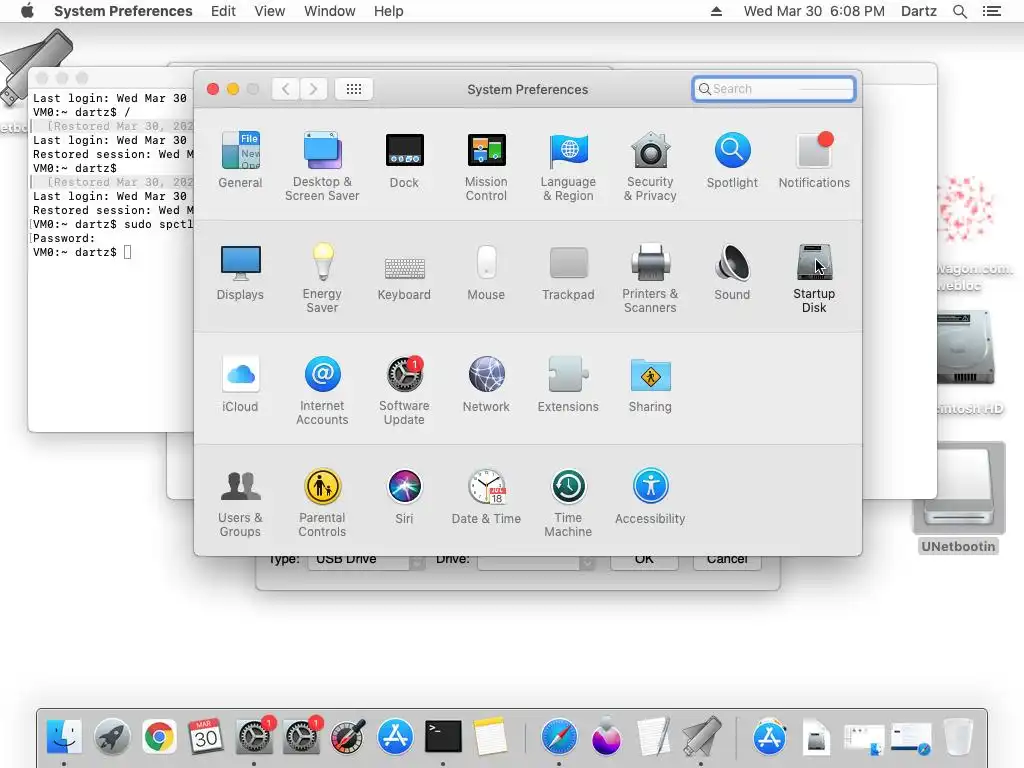Viewport: 1024px width, 768px height.
Task: Open Parental Controls preferences
Action: (x=322, y=503)
